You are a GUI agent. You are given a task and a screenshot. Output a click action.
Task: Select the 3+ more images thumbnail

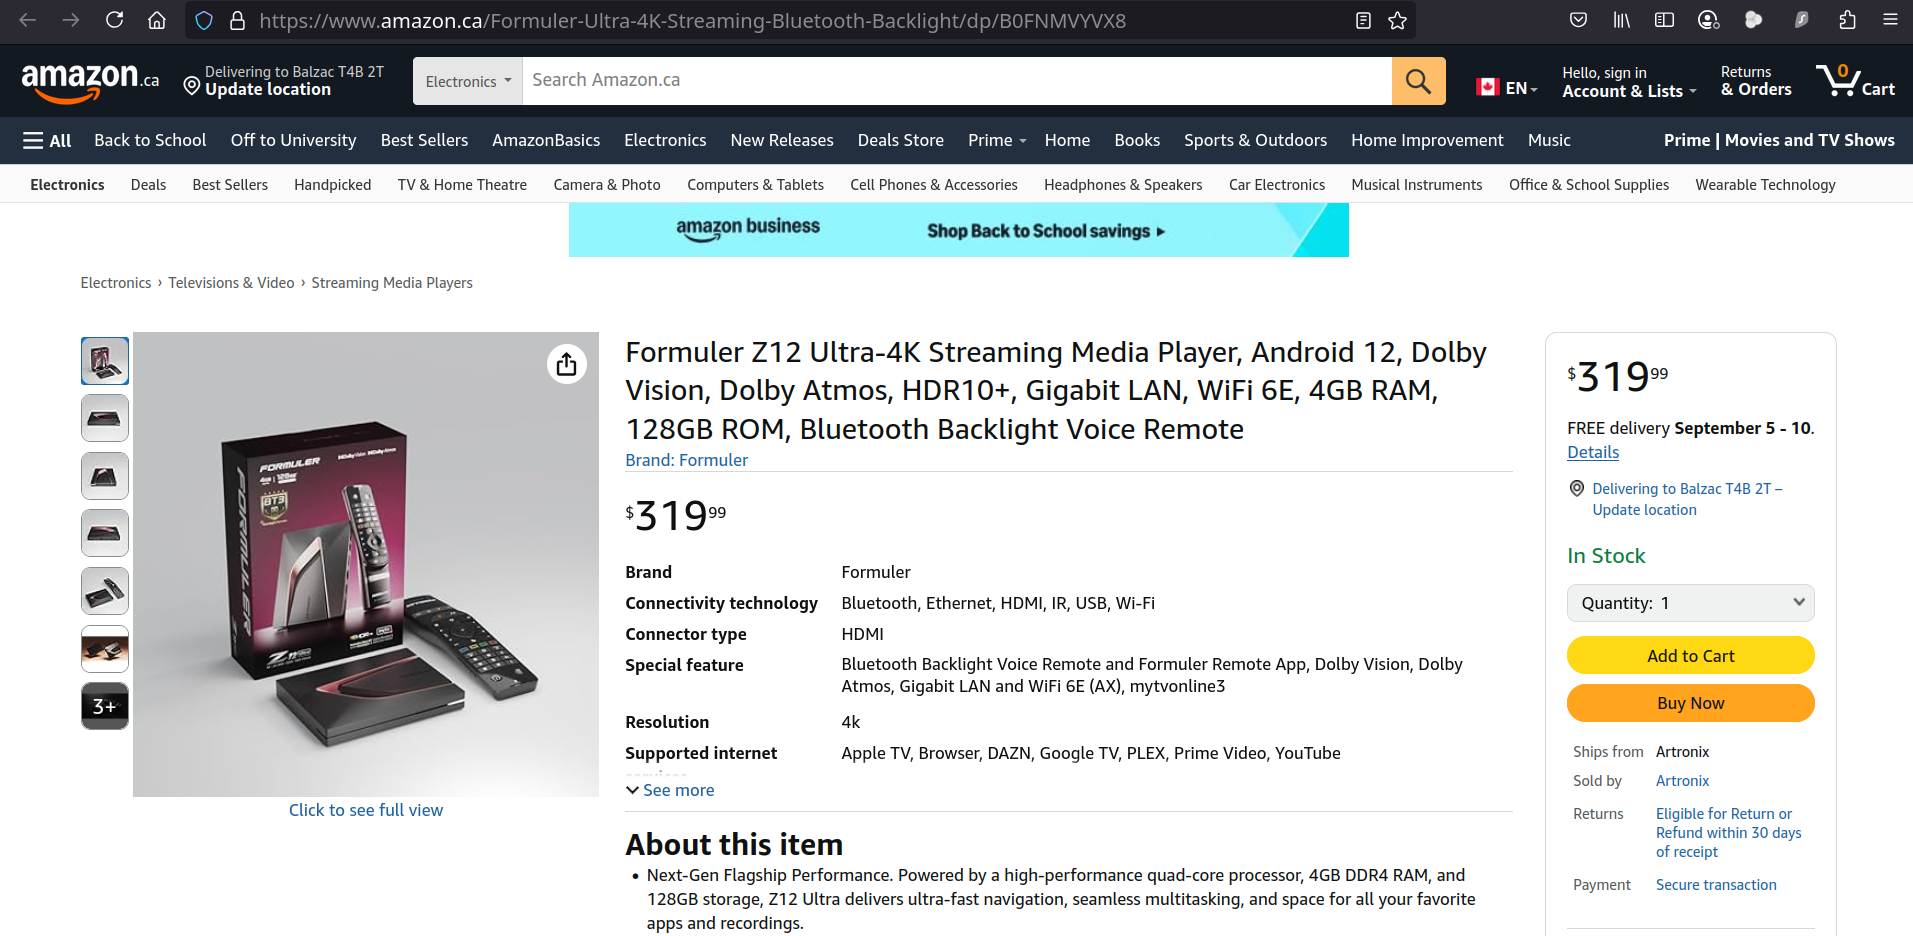tap(105, 706)
